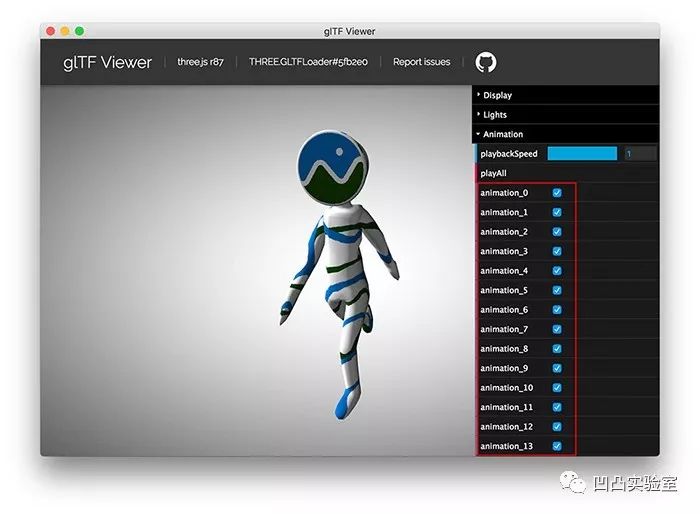Toggle the animation_13 checkbox

pyautogui.click(x=557, y=446)
